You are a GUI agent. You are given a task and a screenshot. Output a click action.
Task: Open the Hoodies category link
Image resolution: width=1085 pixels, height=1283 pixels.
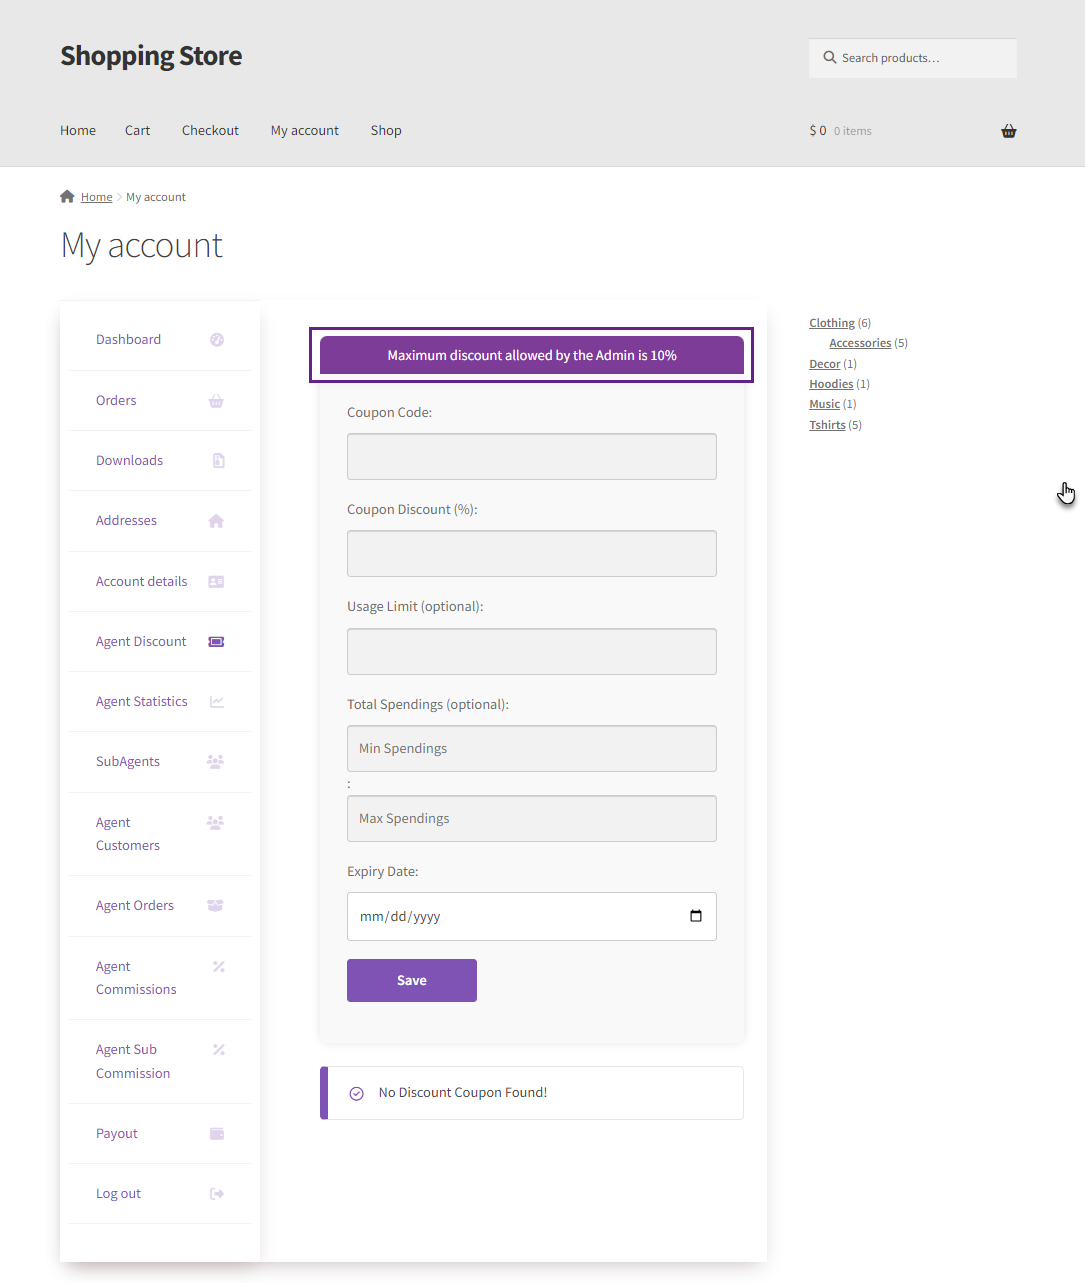tap(831, 384)
